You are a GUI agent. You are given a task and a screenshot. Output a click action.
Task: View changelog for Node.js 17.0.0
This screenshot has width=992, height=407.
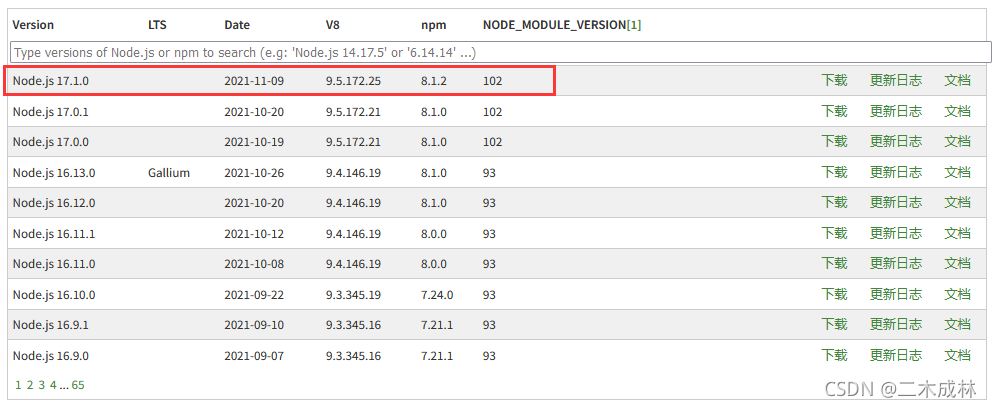click(x=895, y=142)
